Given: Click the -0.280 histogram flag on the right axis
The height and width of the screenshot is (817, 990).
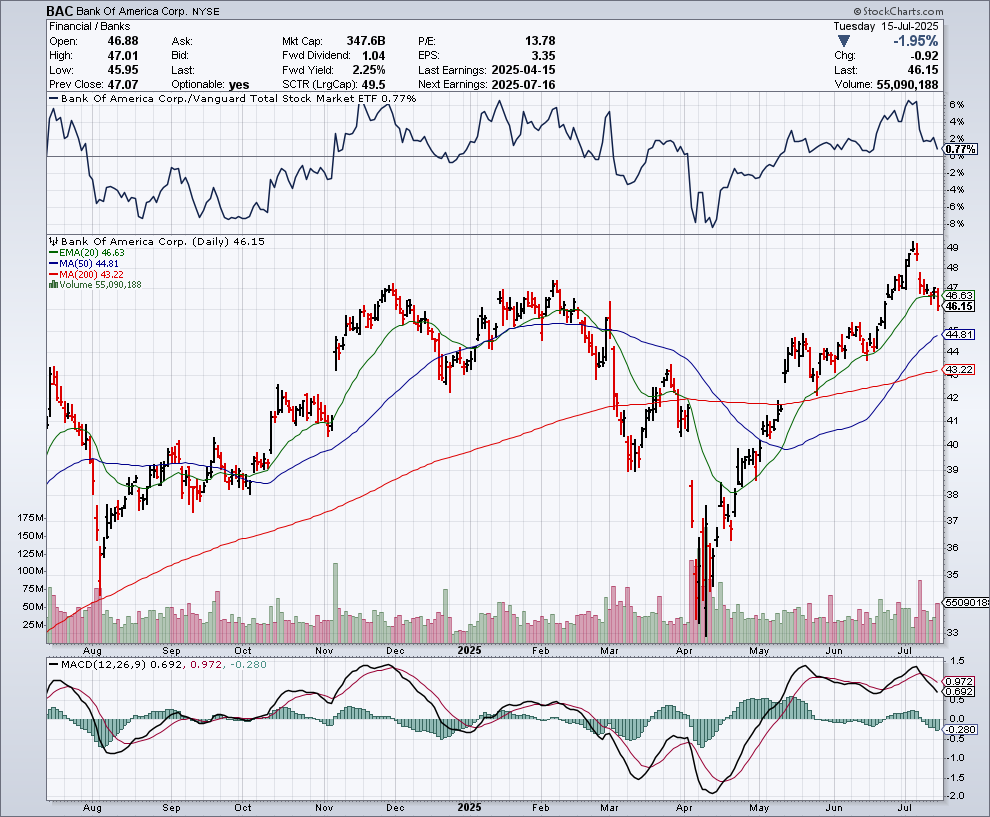Looking at the screenshot, I should point(962,729).
